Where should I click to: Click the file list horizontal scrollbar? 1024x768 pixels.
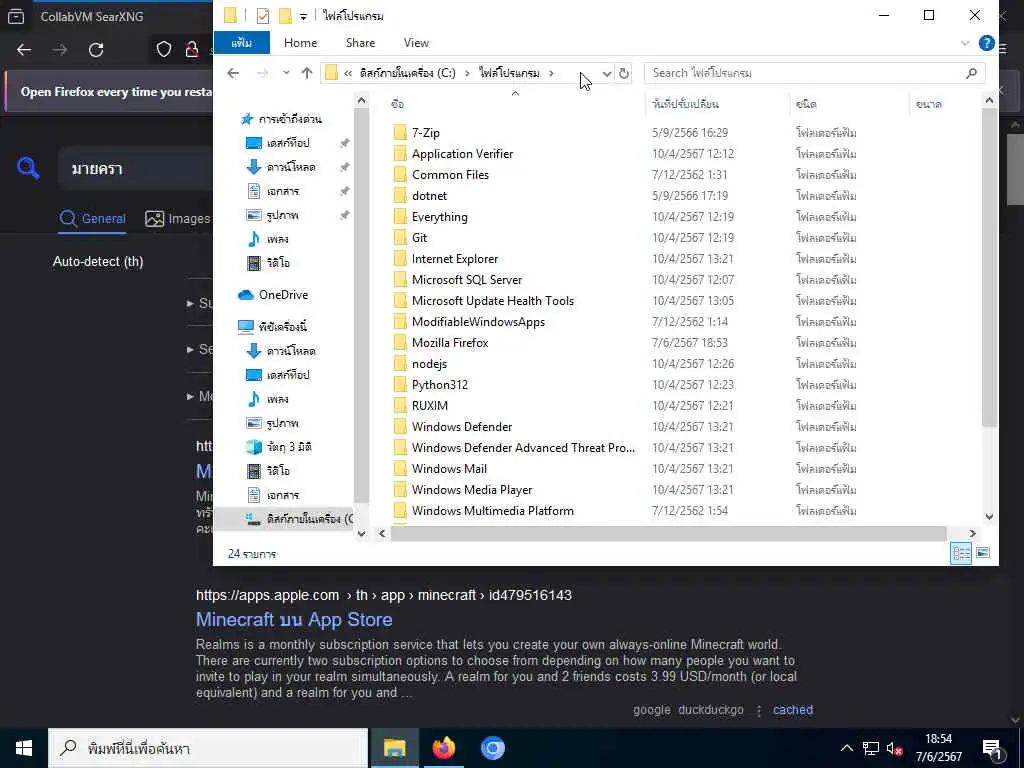click(668, 534)
